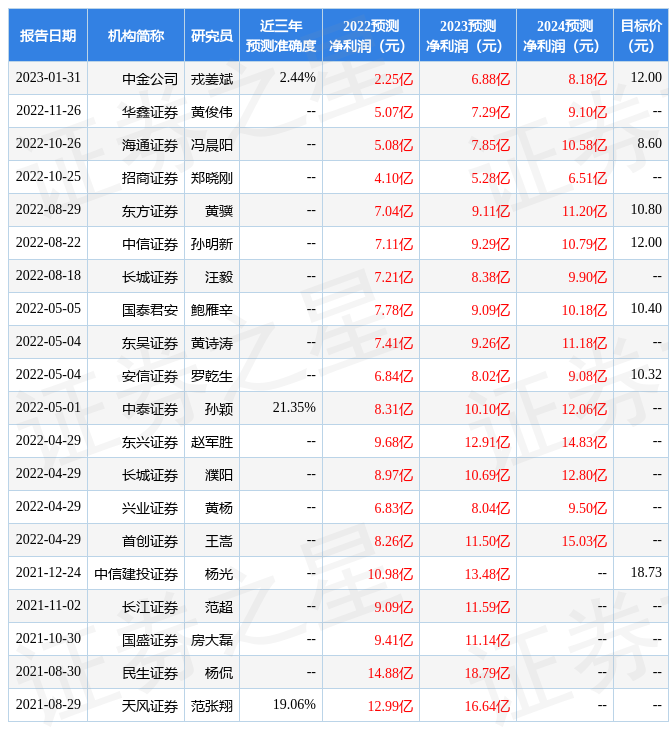This screenshot has height=730, width=669.
Task: Select target price 10.40
Action: (646, 308)
